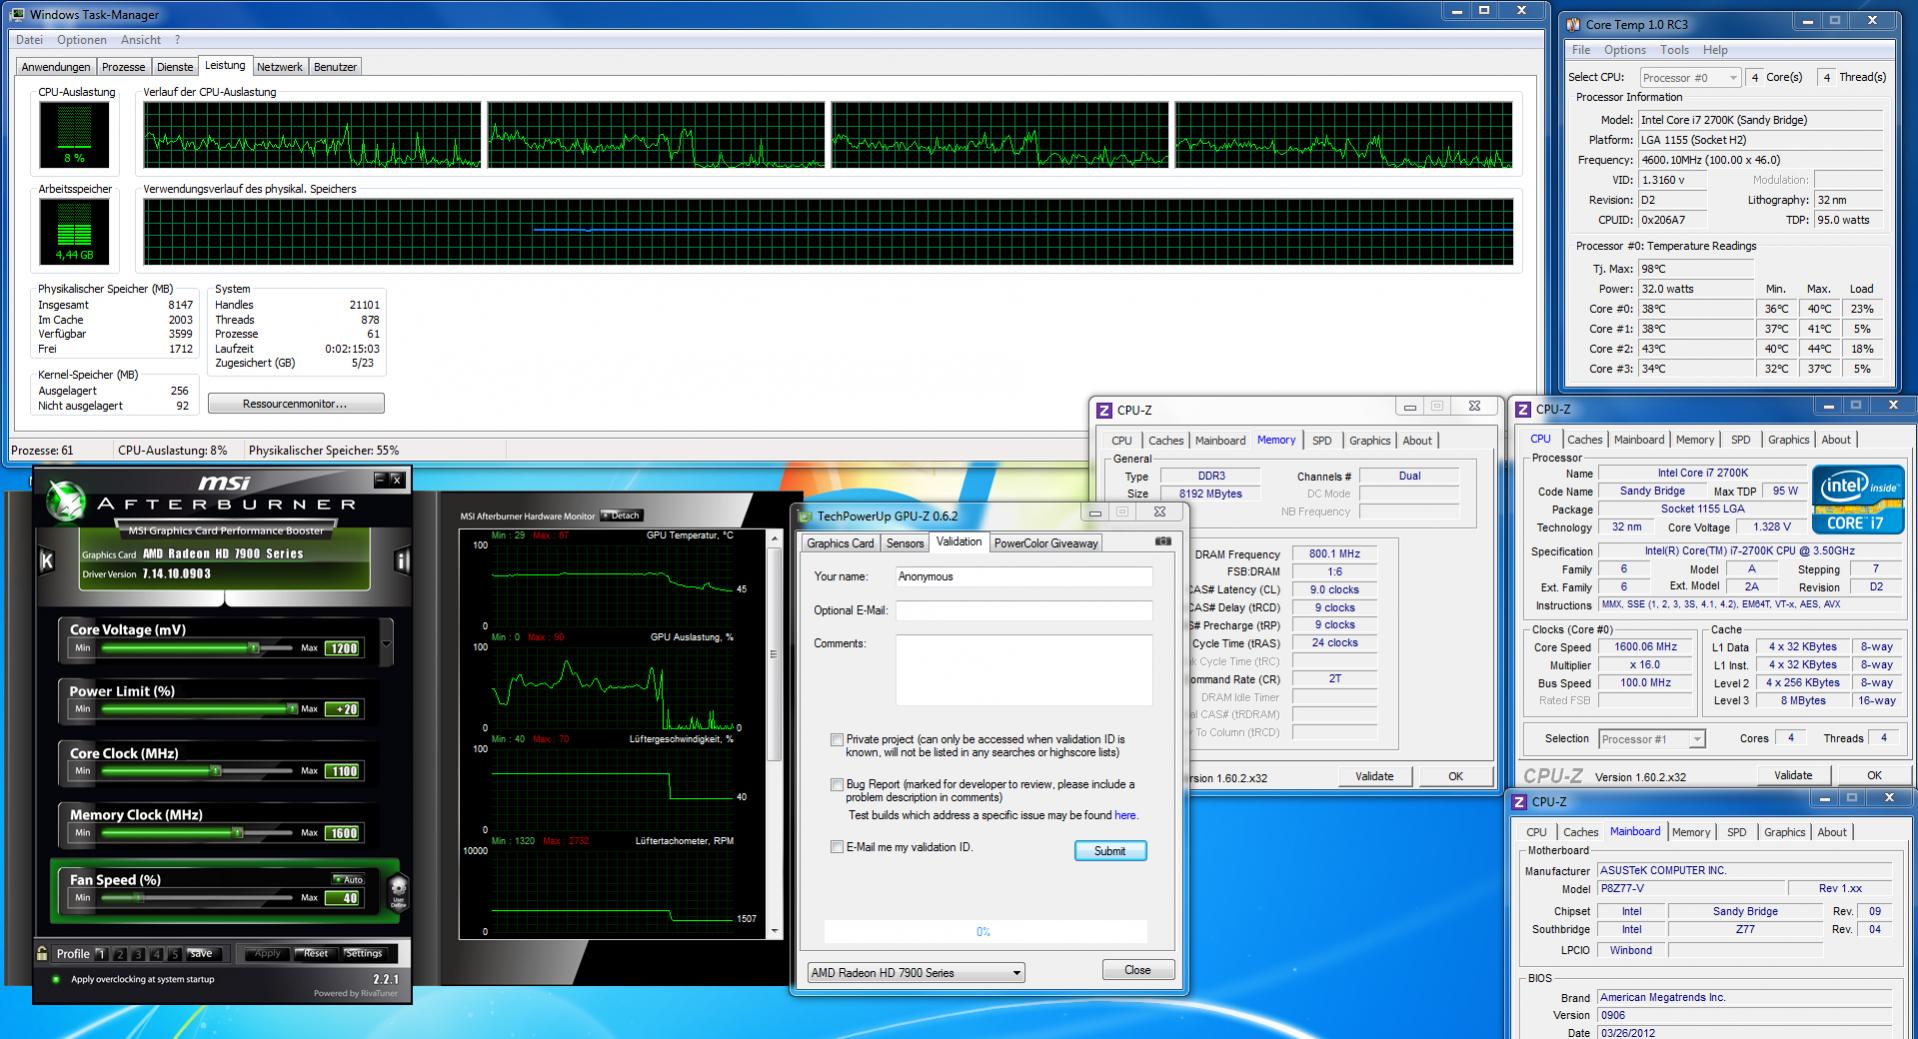The width and height of the screenshot is (1918, 1039).
Task: Open Core Temp Options menu
Action: [x=1624, y=50]
